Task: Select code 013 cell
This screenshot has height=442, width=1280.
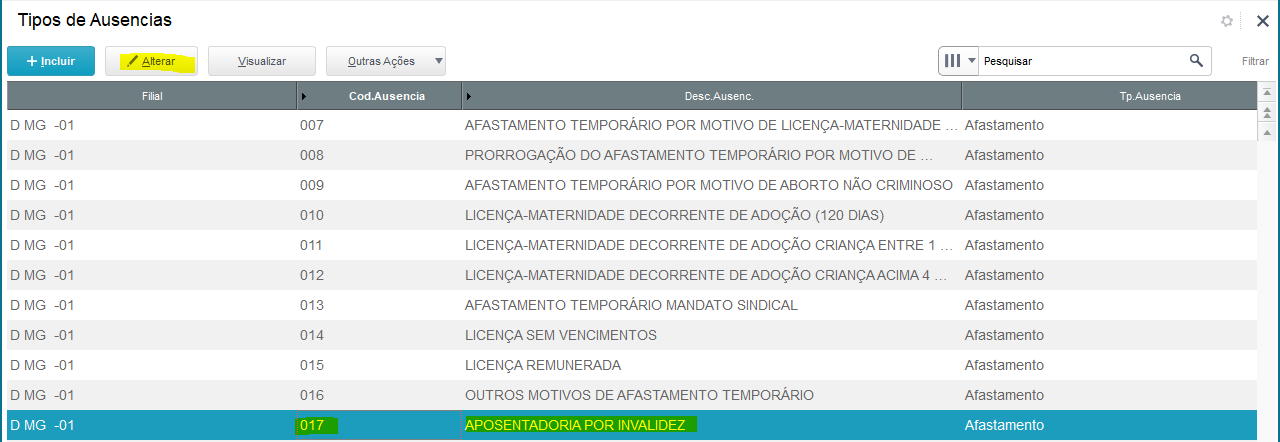Action: click(379, 305)
